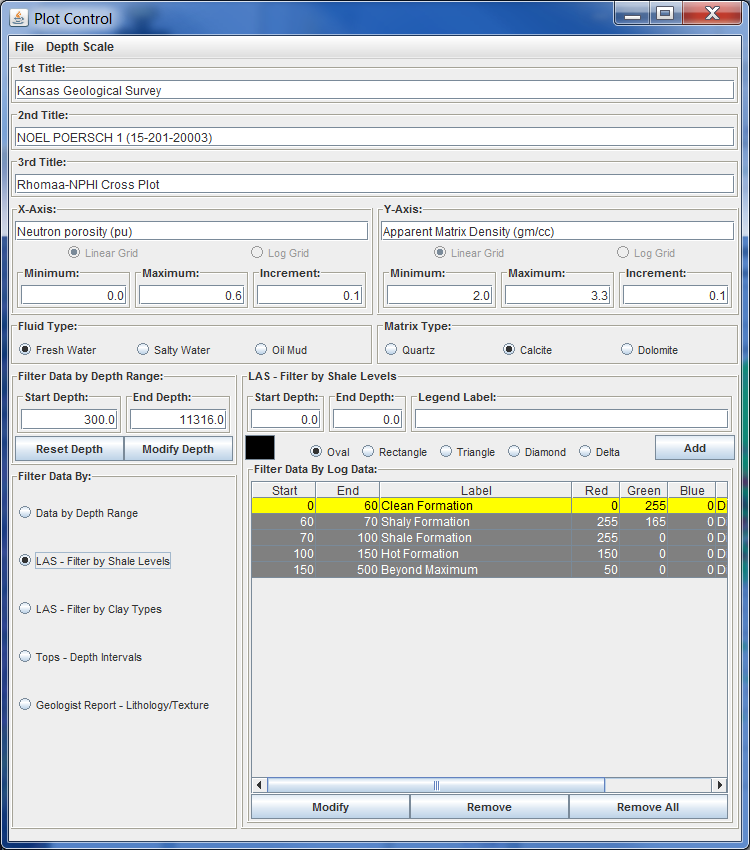
Task: Select the Shaly Formation row
Action: 489,521
